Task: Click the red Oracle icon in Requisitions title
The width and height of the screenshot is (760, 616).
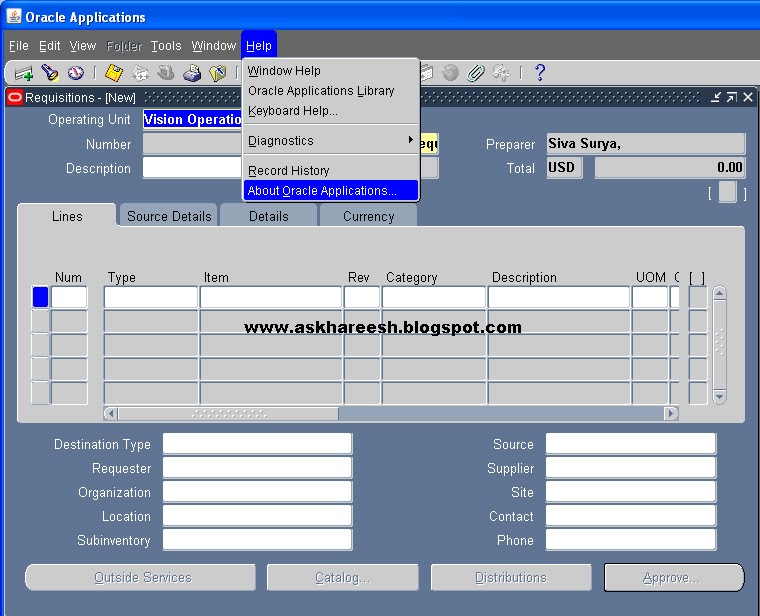Action: [x=15, y=97]
